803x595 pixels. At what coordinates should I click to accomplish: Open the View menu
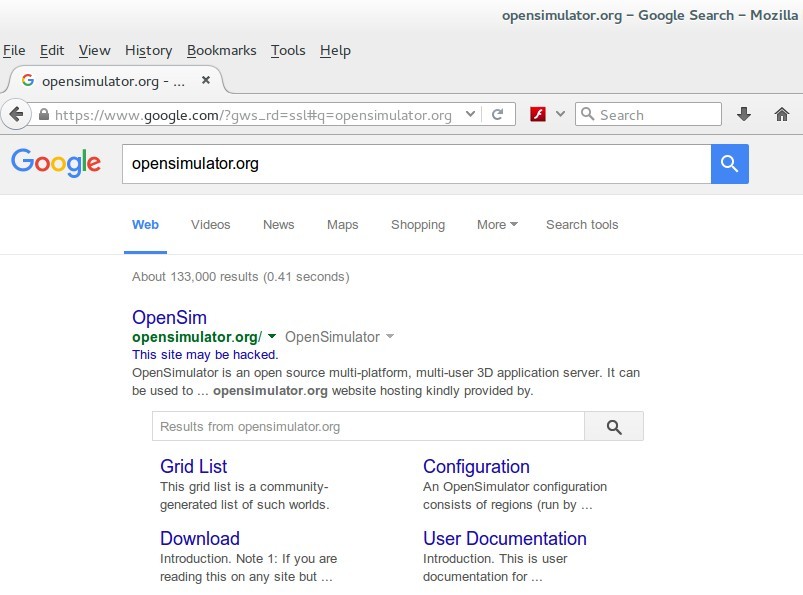coord(94,50)
